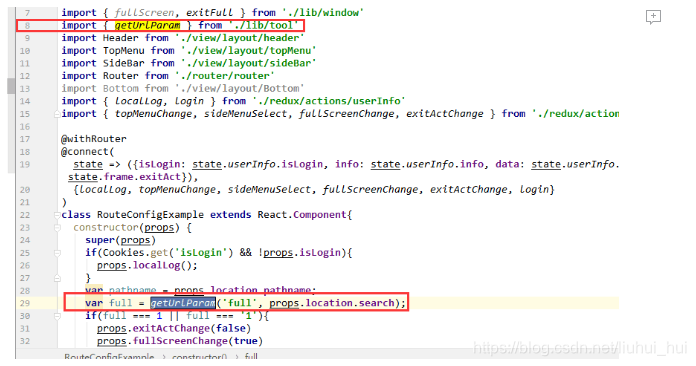
Task: Click line number 13 in the gutter
Action: coord(25,89)
